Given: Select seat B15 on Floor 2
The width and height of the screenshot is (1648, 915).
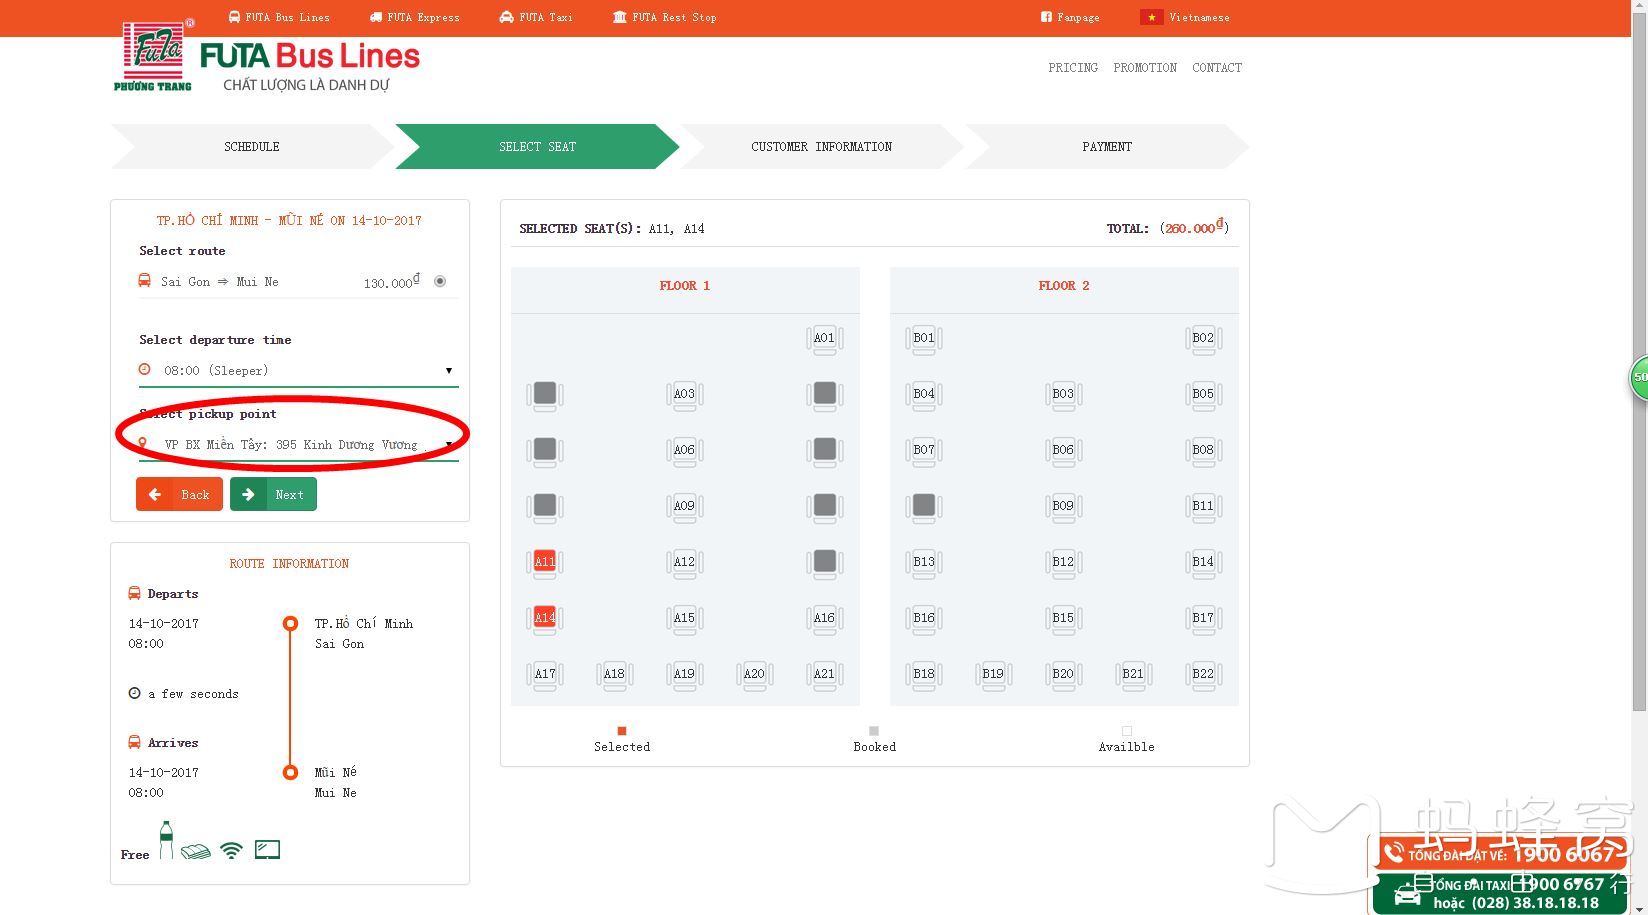Looking at the screenshot, I should coord(1063,618).
